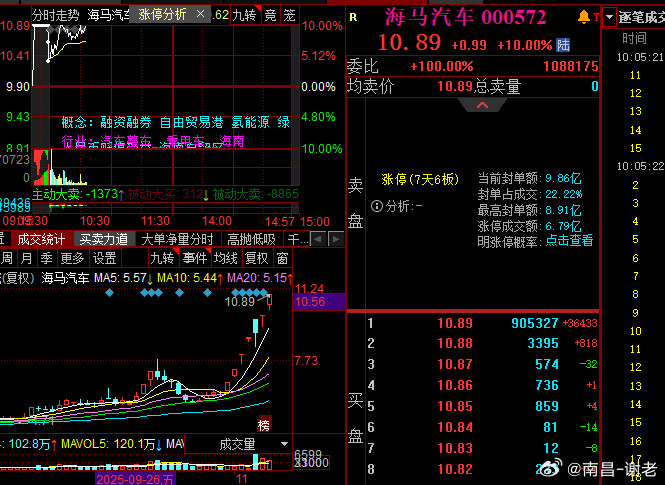This screenshot has height=485, width=665.
Task: Click the 融资融券 concept tag
Action: pos(126,123)
